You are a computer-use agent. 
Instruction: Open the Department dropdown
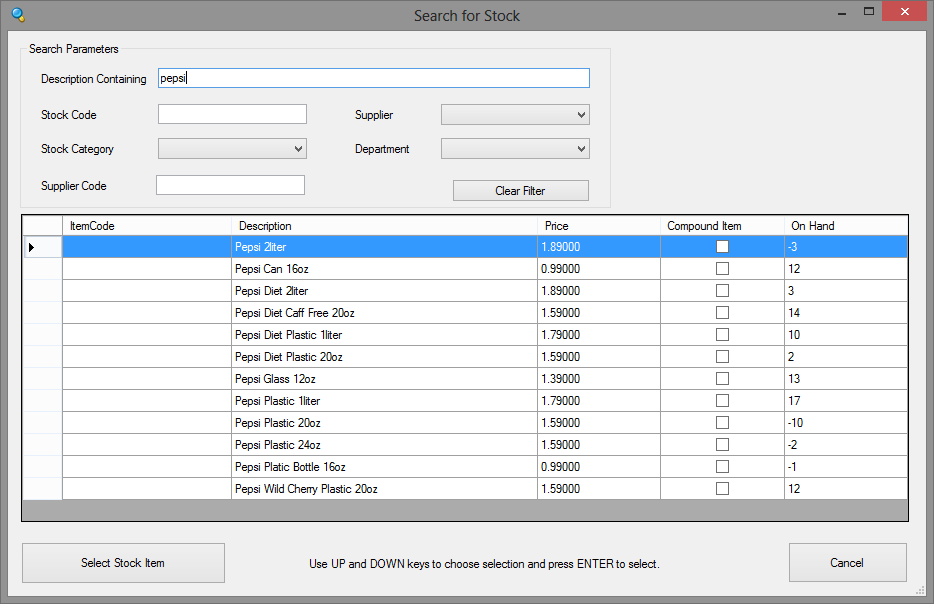515,149
